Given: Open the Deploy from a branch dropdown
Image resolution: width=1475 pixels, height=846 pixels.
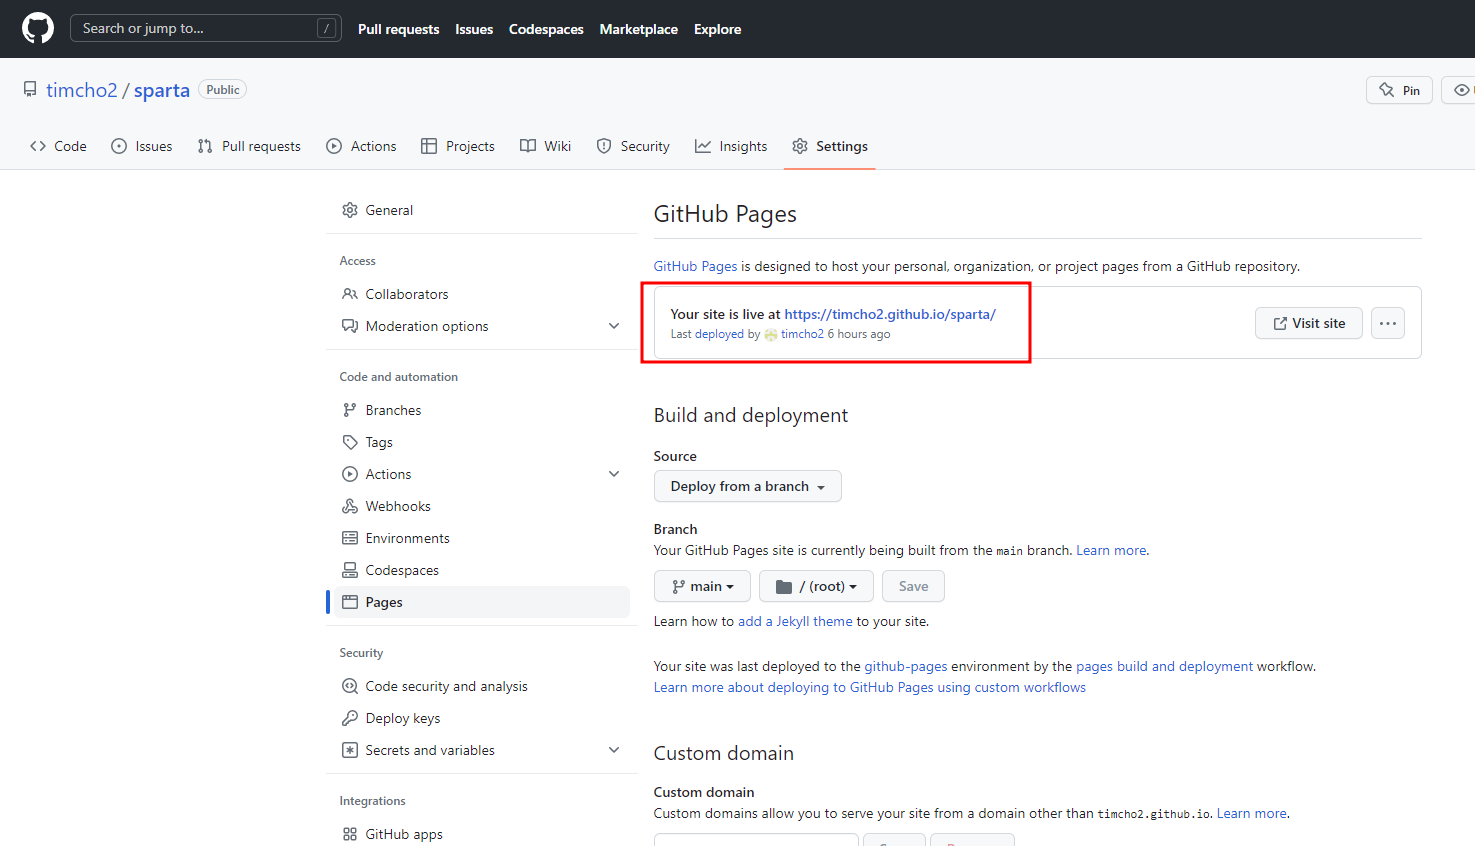Looking at the screenshot, I should tap(748, 486).
